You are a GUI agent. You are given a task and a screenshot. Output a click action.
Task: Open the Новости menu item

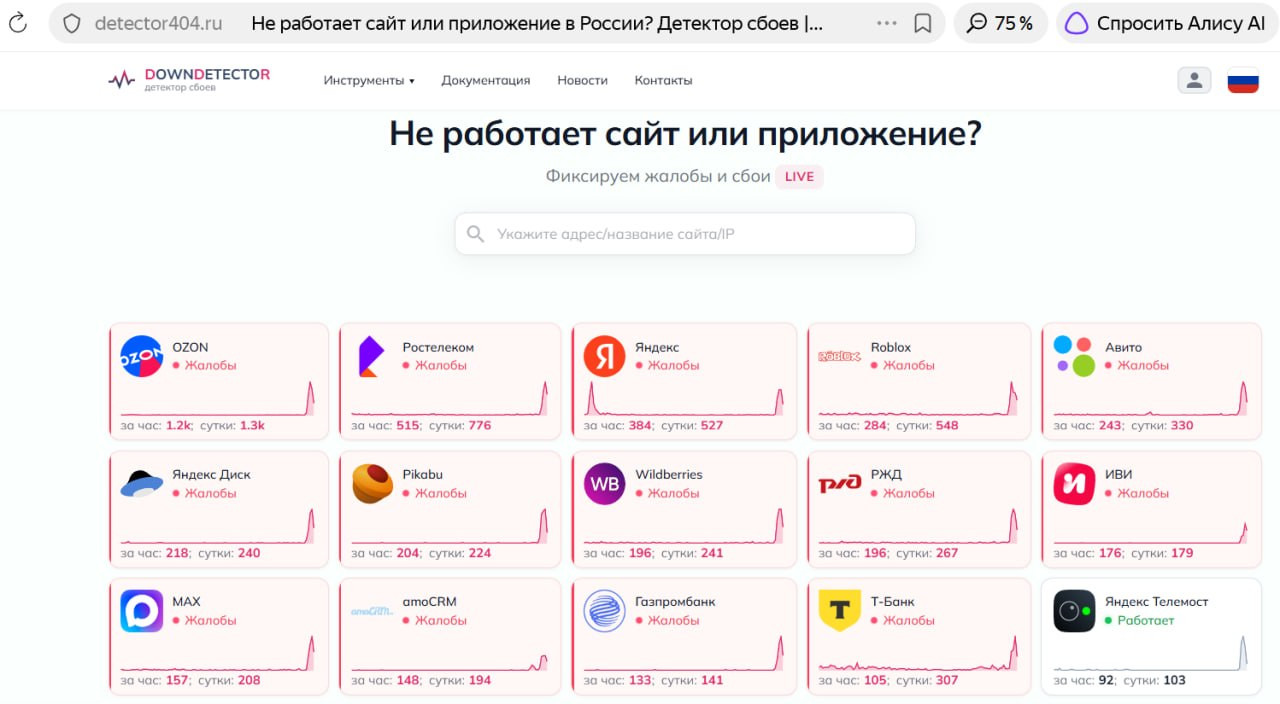(583, 80)
